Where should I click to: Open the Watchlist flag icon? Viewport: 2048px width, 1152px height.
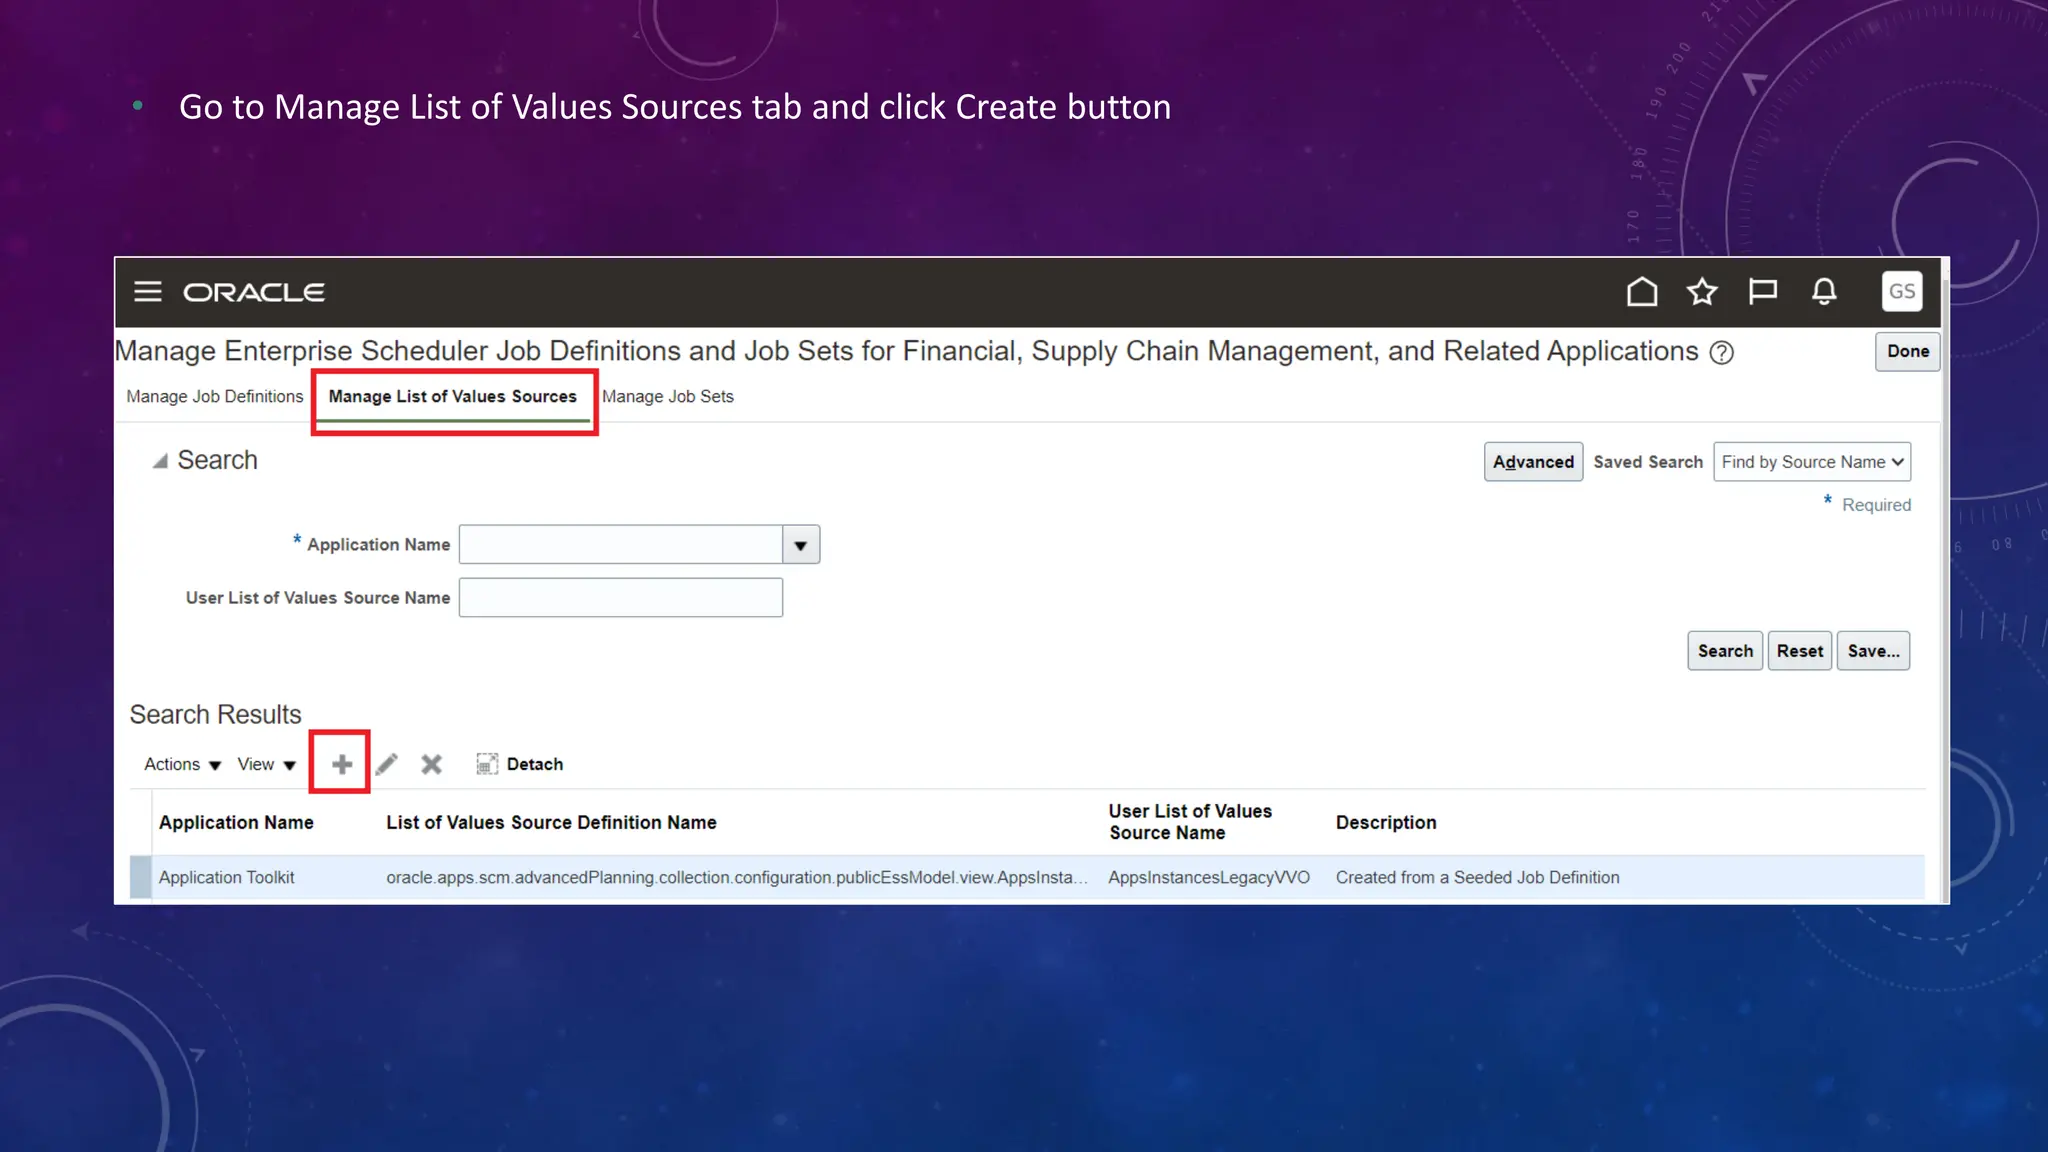coord(1763,292)
